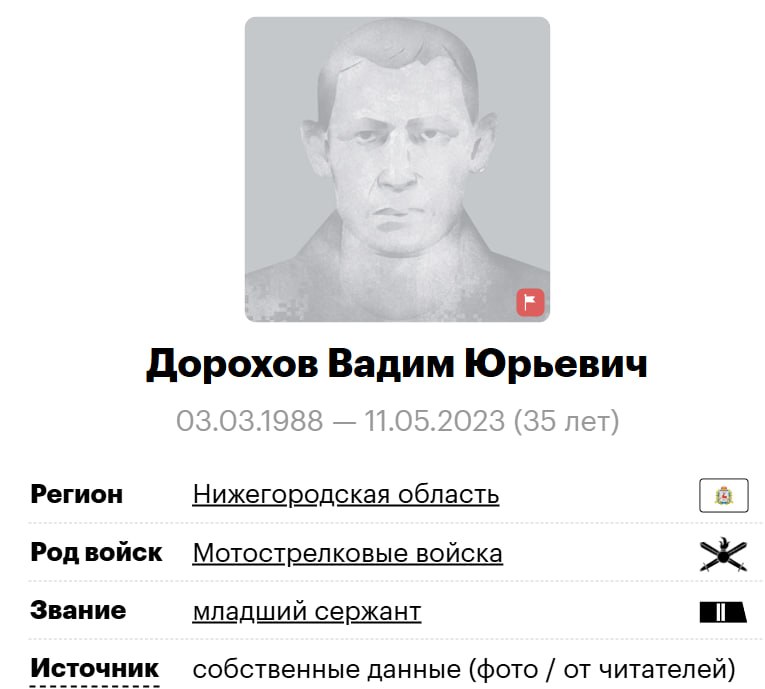Click the surname Дорохов in heading
The width and height of the screenshot is (765, 689).
(x=232, y=365)
